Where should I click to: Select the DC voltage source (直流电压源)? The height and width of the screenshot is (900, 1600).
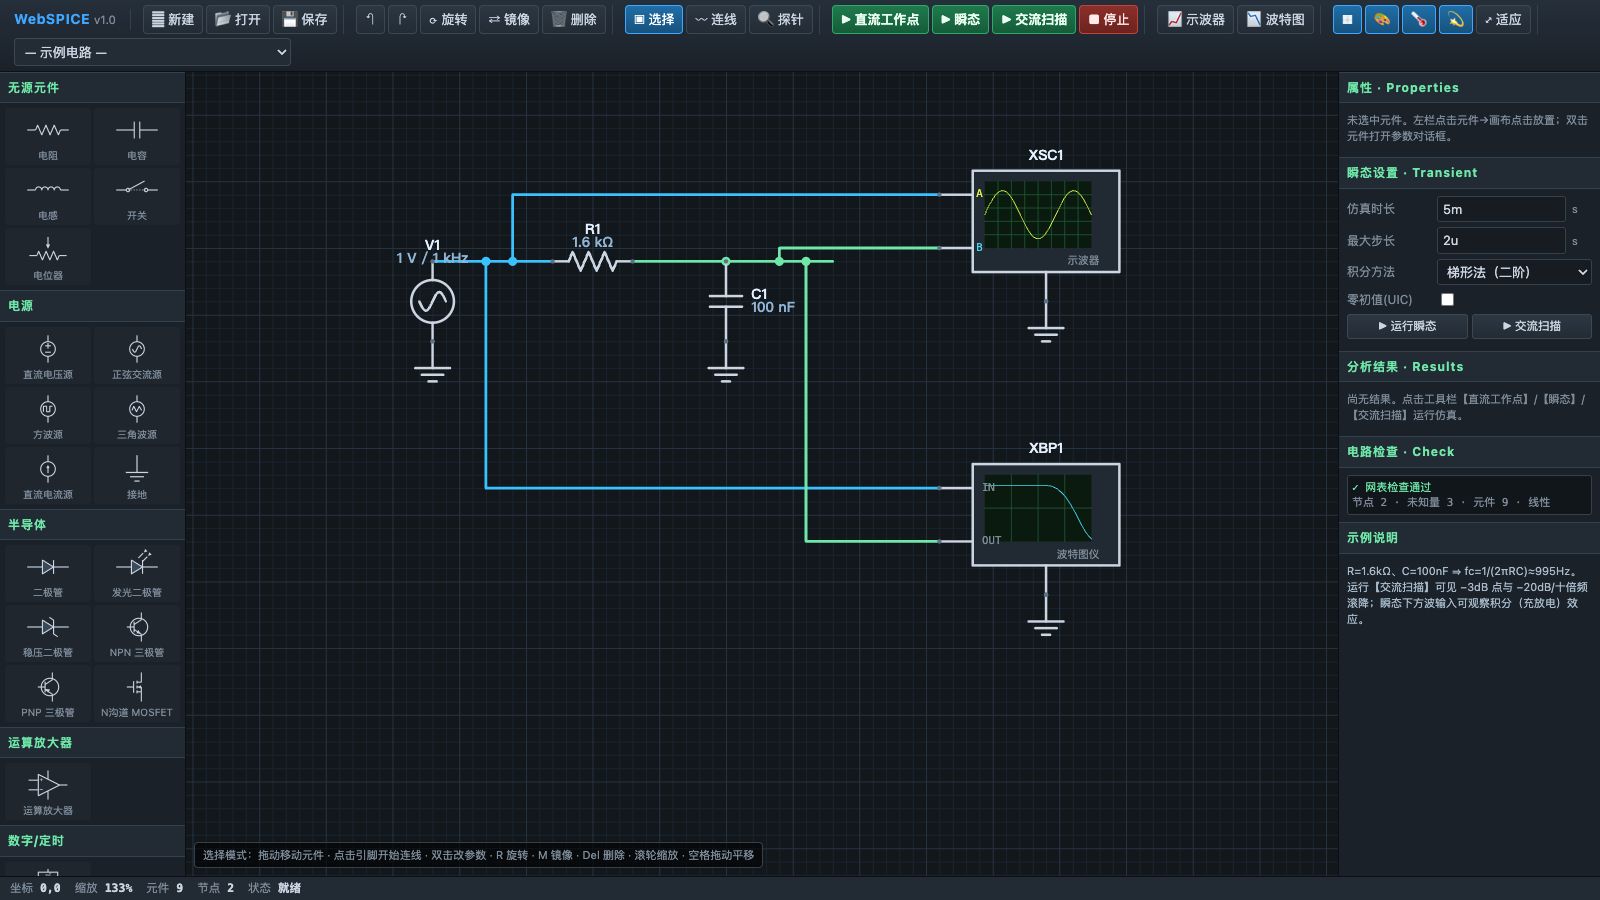coord(48,356)
